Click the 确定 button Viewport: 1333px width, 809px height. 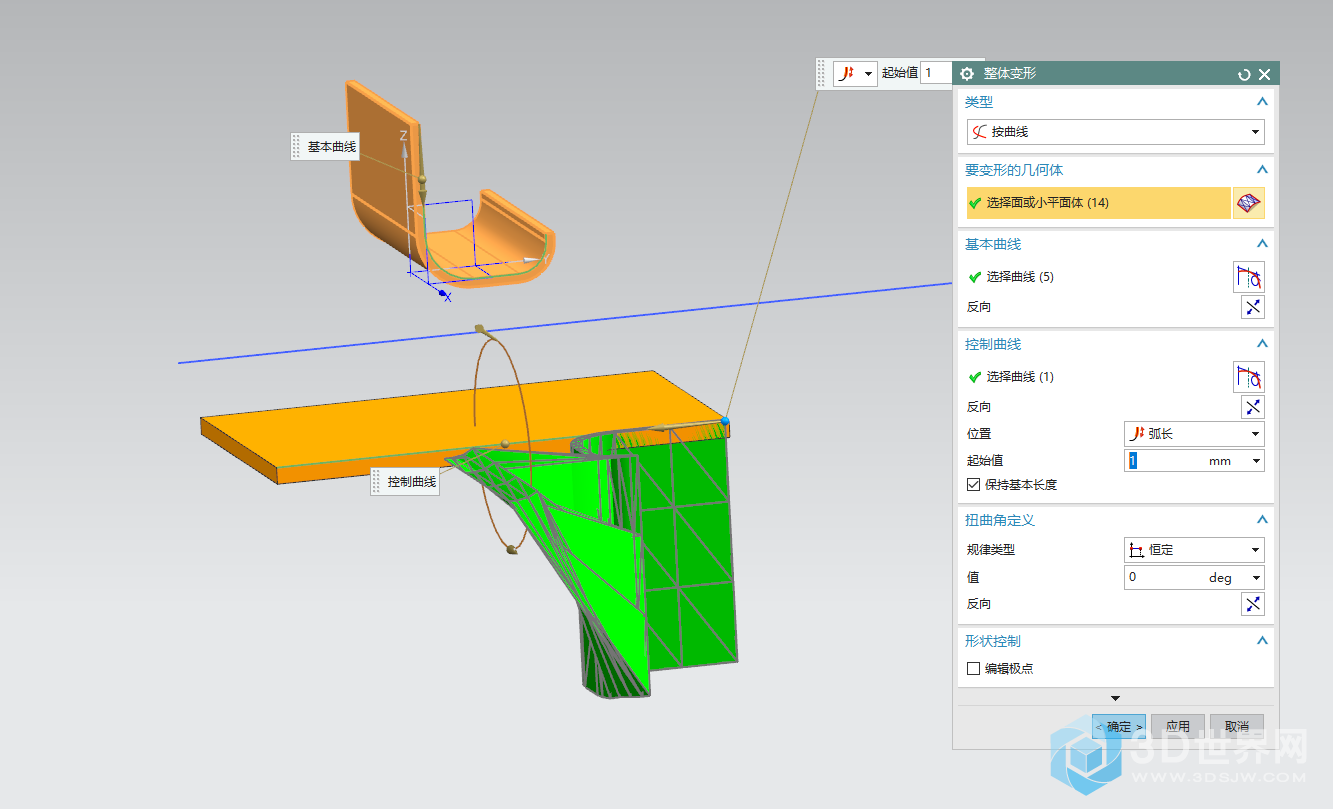(x=1118, y=727)
